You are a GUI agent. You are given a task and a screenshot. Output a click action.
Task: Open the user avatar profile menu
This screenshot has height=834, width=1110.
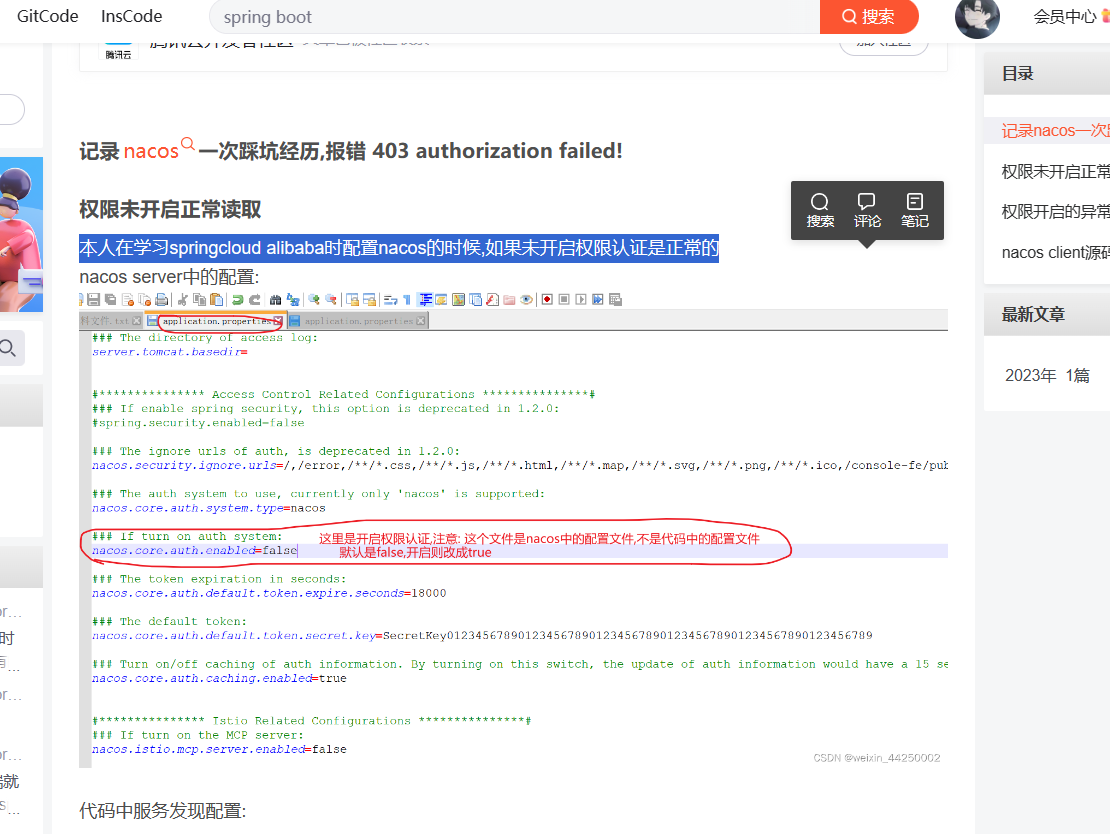pos(977,18)
